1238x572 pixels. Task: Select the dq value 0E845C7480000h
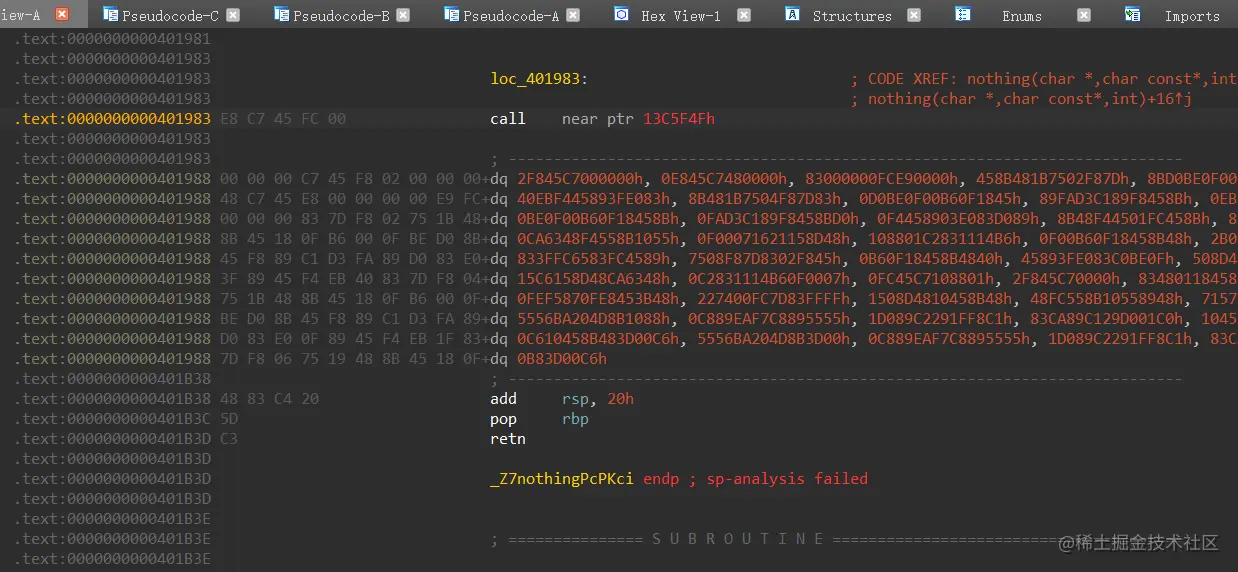(x=723, y=179)
